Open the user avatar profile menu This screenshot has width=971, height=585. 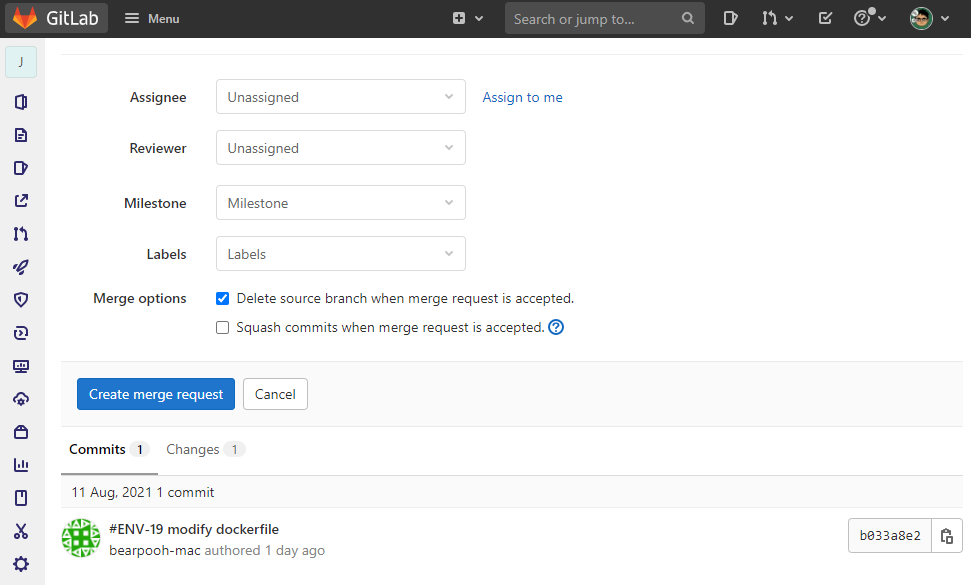pos(930,19)
